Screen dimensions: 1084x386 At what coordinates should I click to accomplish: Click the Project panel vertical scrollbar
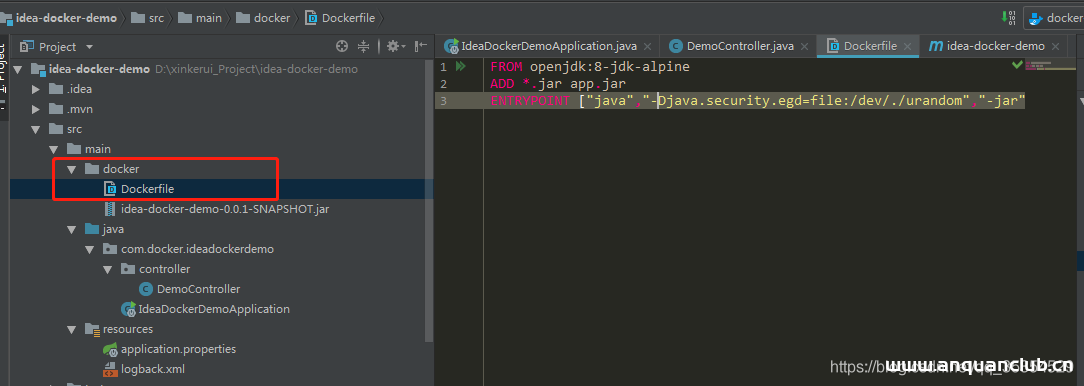coord(430,201)
